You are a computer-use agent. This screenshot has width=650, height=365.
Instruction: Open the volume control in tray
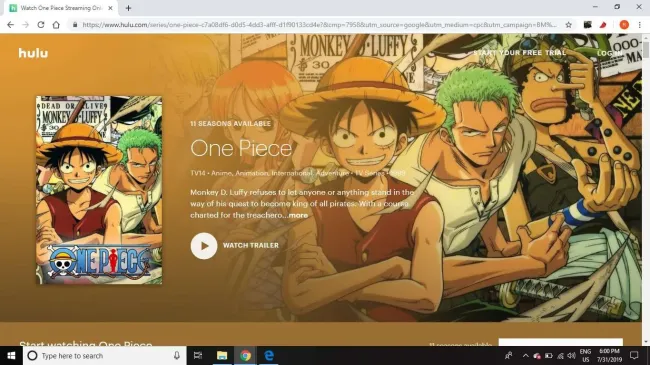click(x=571, y=355)
